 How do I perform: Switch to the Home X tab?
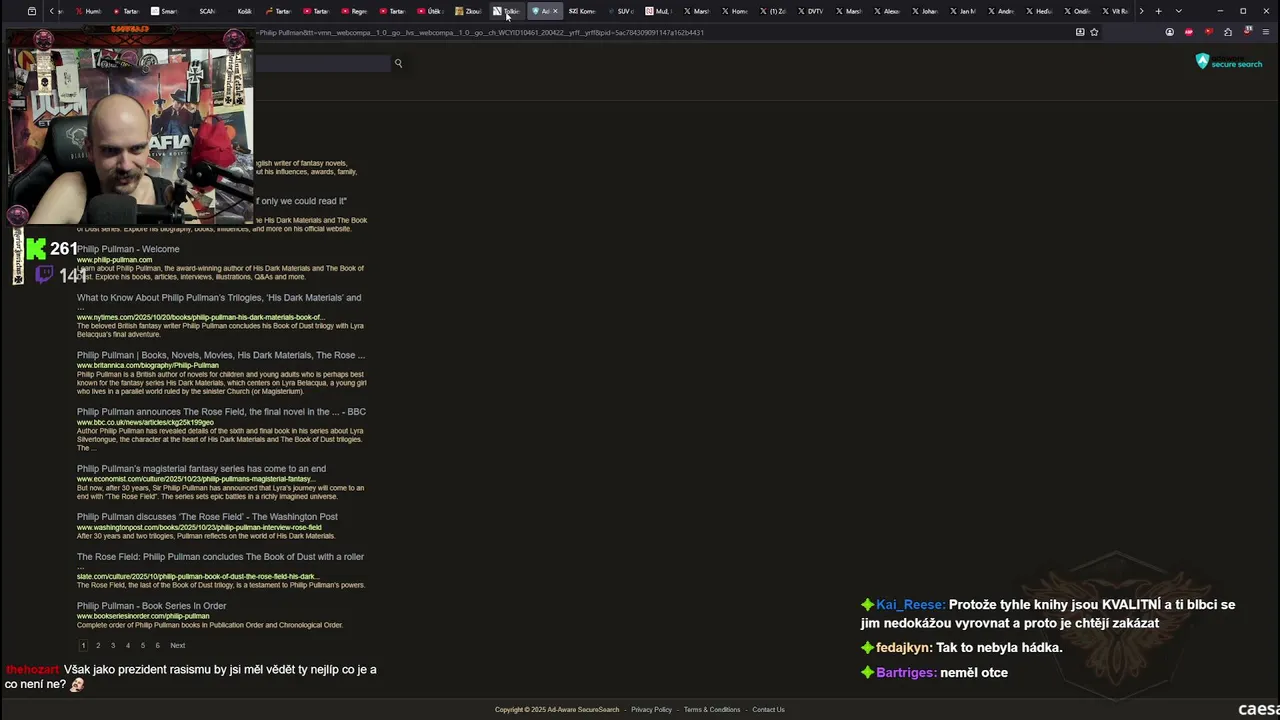(x=735, y=11)
